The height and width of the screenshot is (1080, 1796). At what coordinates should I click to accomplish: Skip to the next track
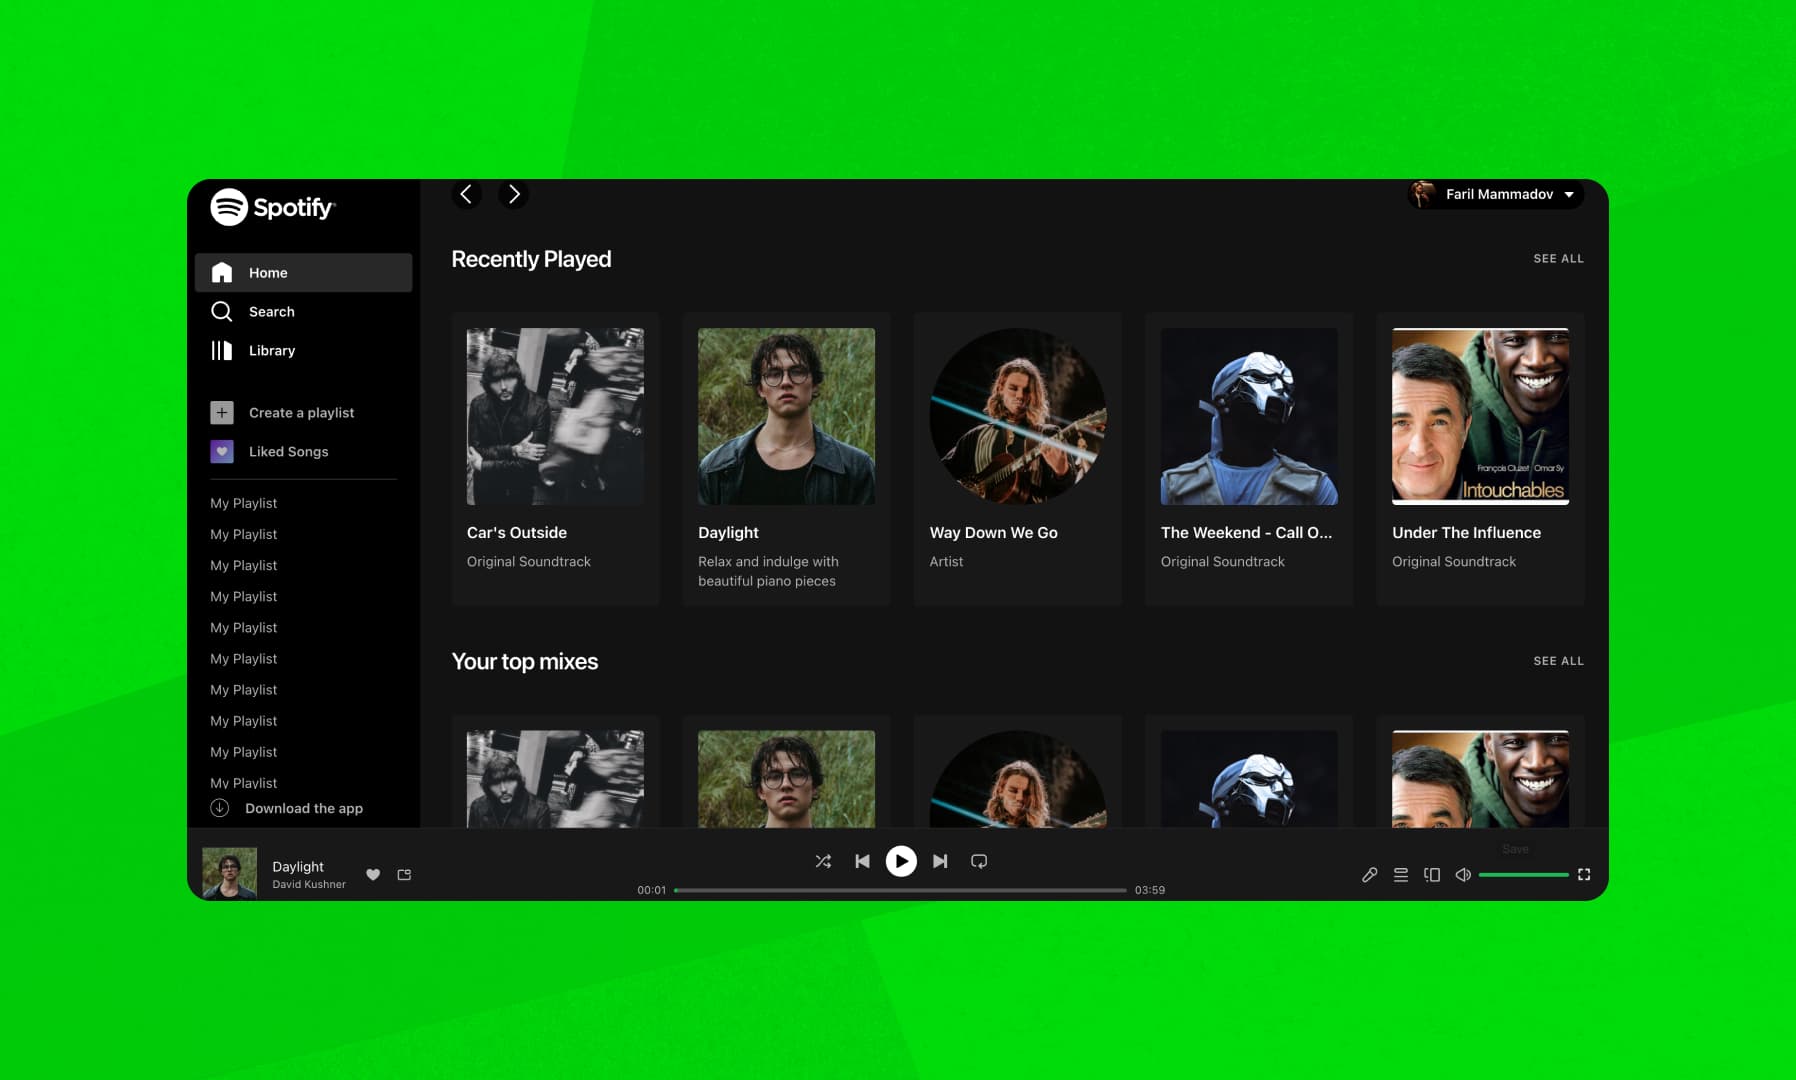[940, 861]
